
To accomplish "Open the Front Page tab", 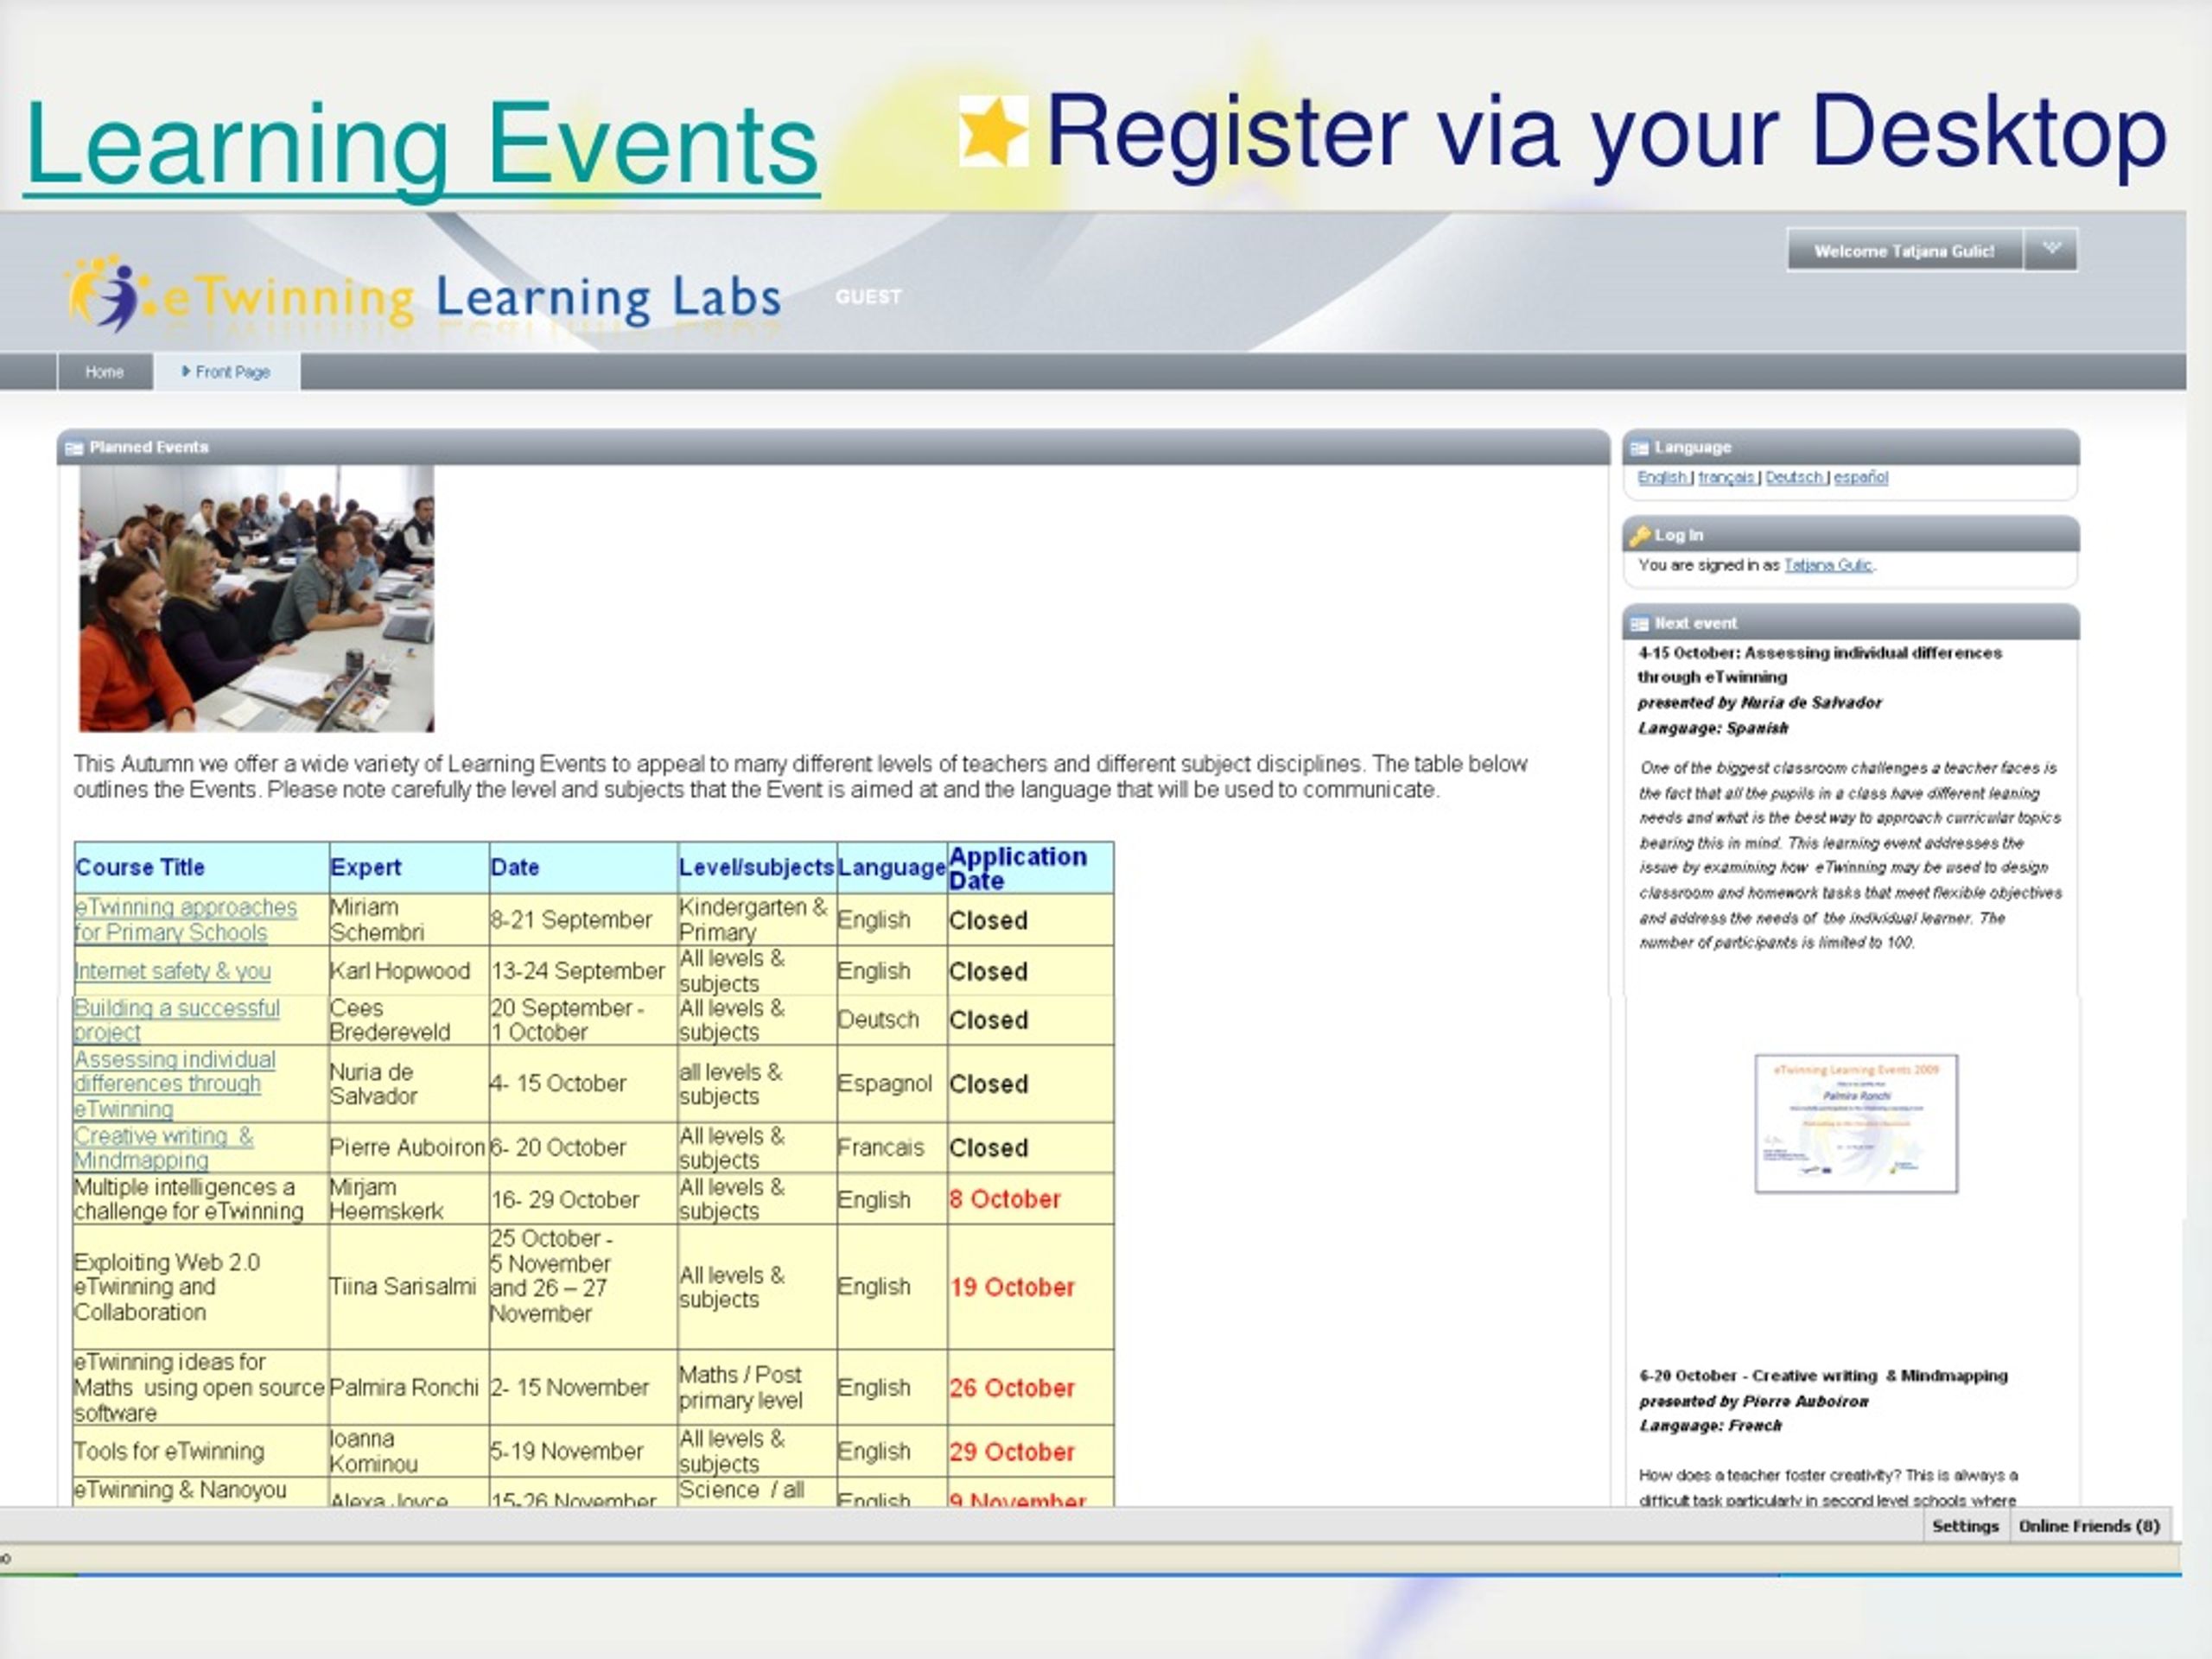I will [x=227, y=372].
